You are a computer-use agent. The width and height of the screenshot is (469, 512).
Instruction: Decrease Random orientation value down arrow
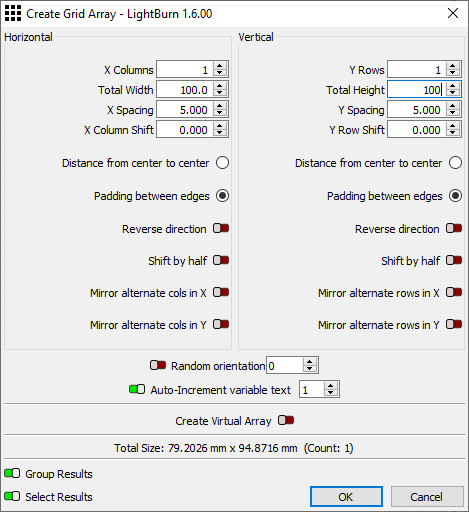(x=310, y=369)
